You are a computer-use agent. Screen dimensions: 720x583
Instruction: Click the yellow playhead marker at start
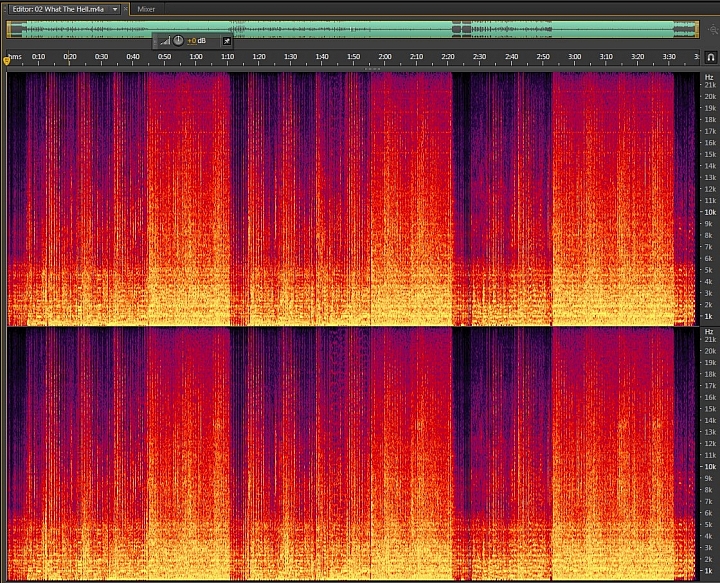(x=6, y=61)
